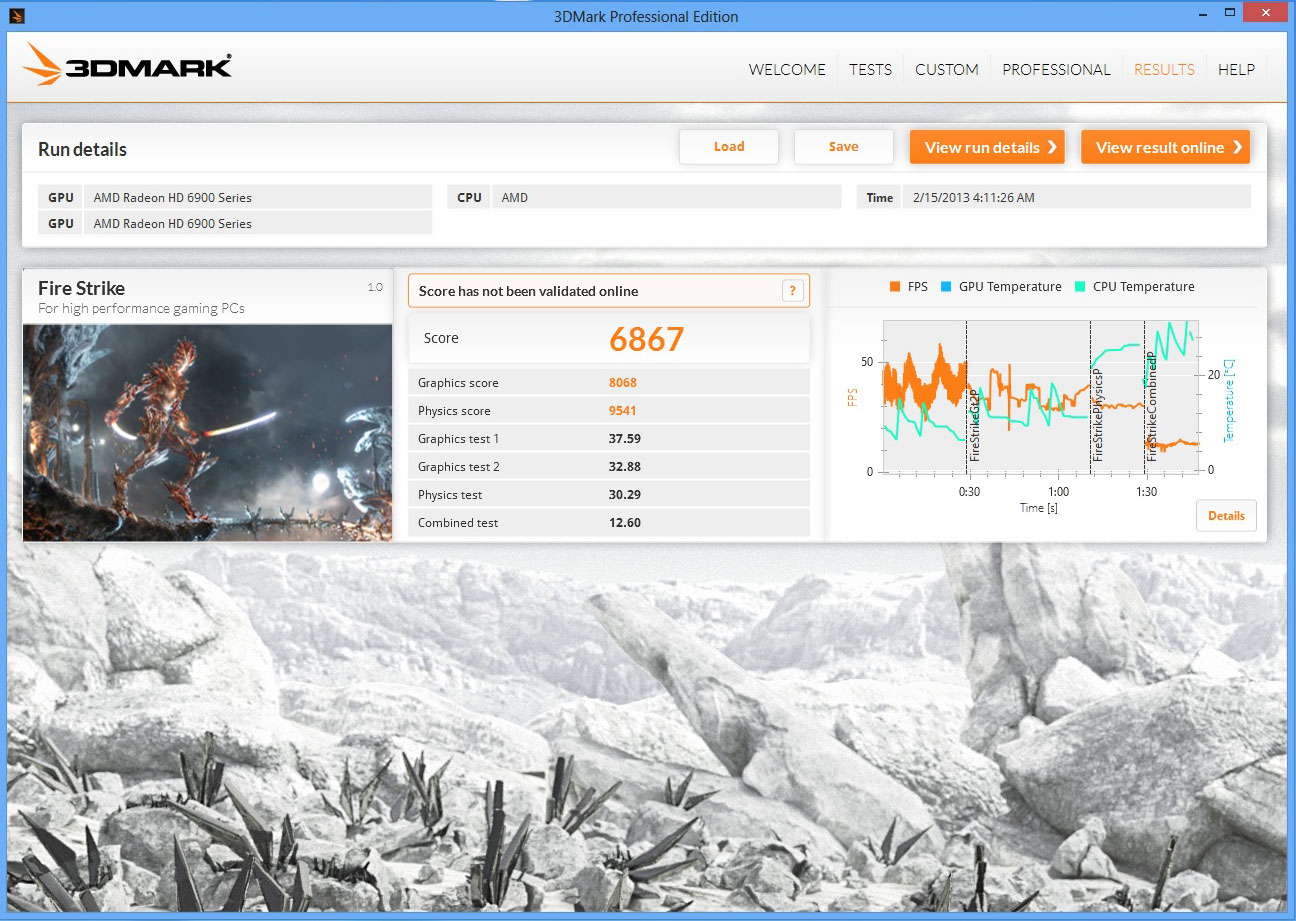The image size is (1296, 921).
Task: Click View run details button
Action: (987, 147)
